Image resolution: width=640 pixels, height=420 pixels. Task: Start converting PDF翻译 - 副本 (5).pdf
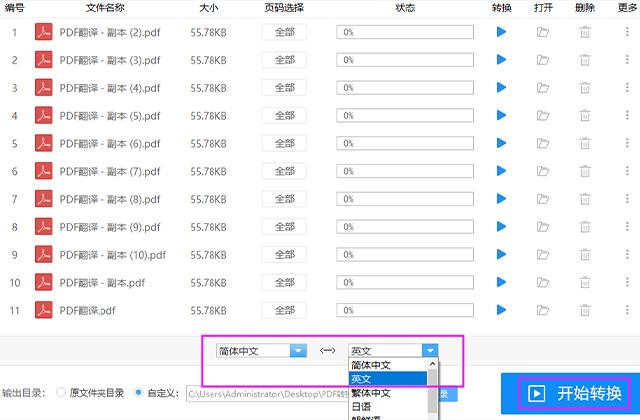501,115
